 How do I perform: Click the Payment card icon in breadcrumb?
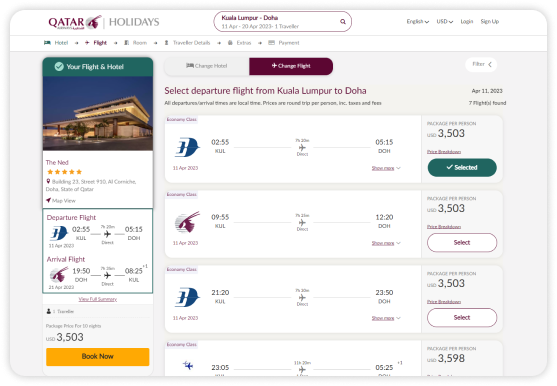coord(271,43)
